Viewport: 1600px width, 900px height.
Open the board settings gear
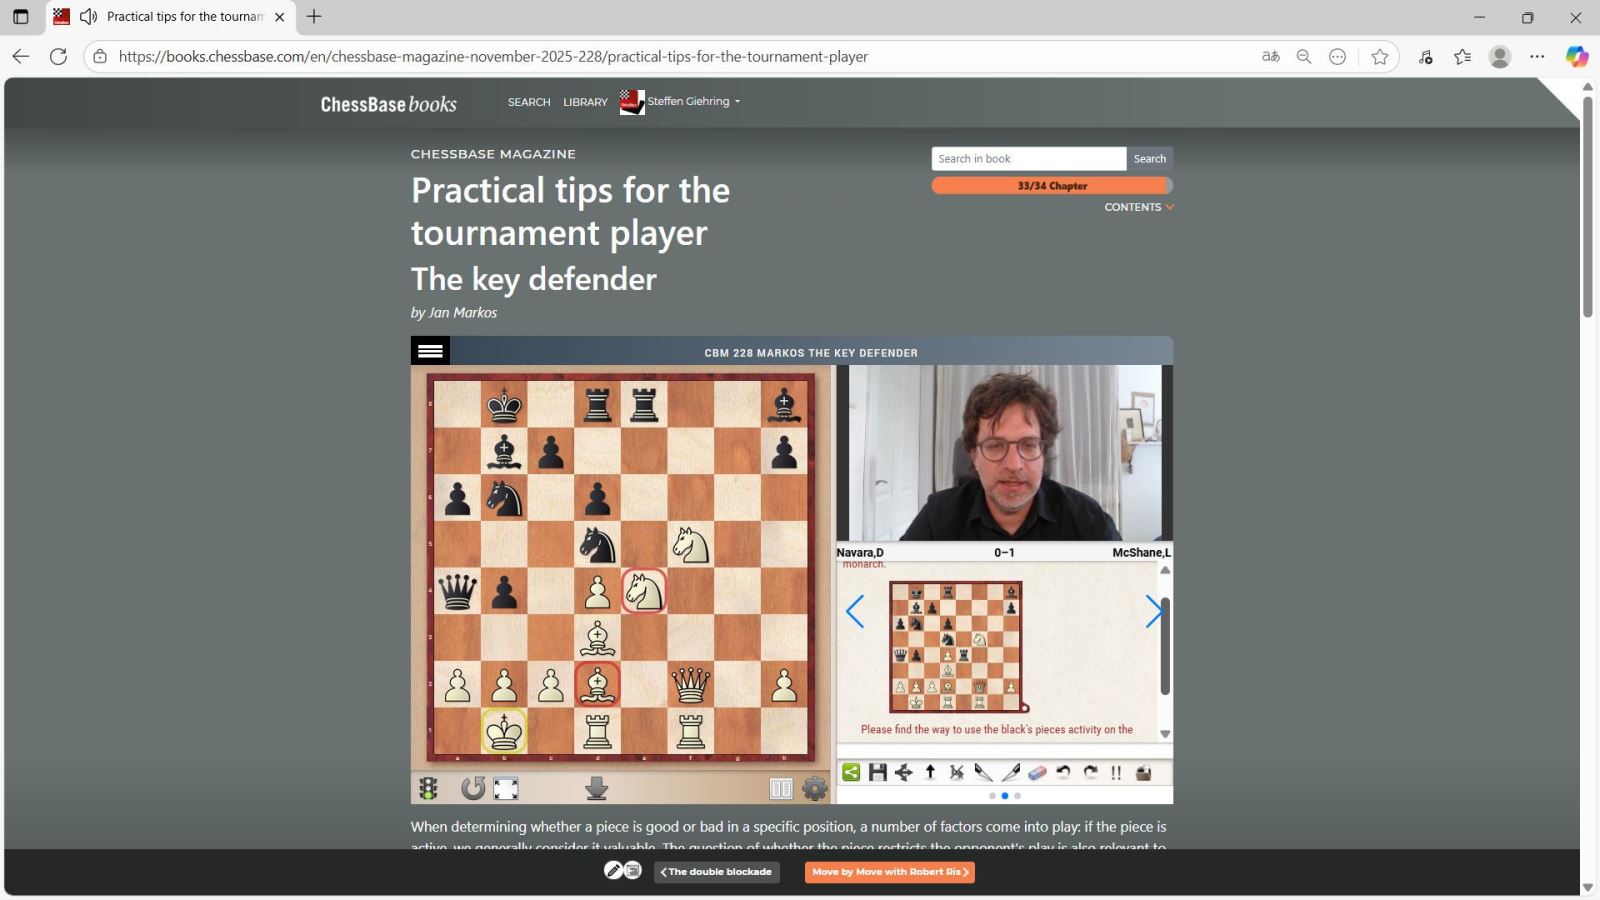815,788
